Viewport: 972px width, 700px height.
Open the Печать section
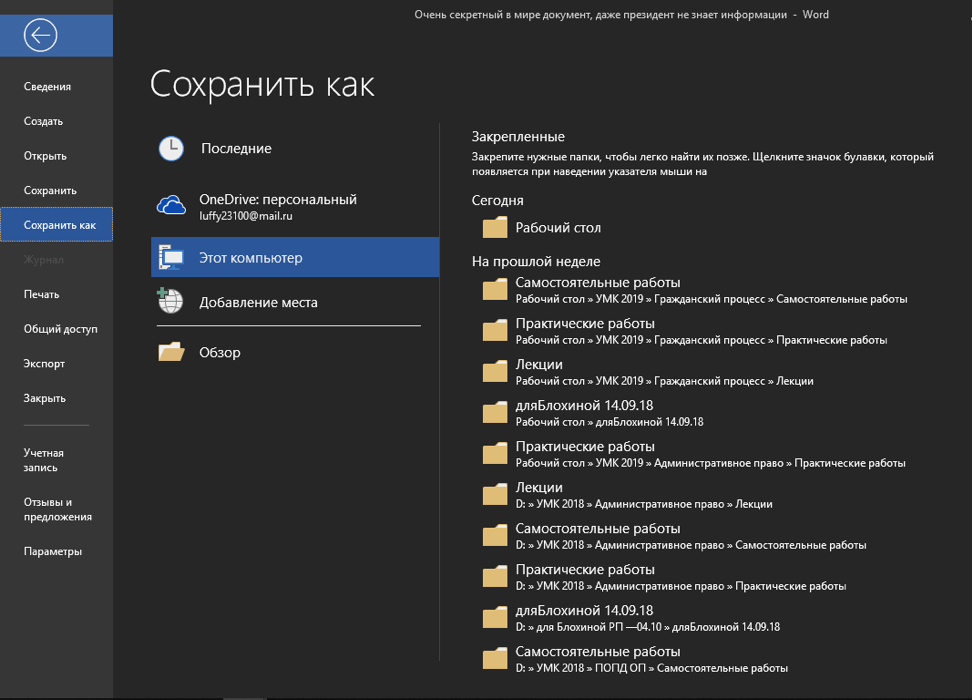click(56, 295)
